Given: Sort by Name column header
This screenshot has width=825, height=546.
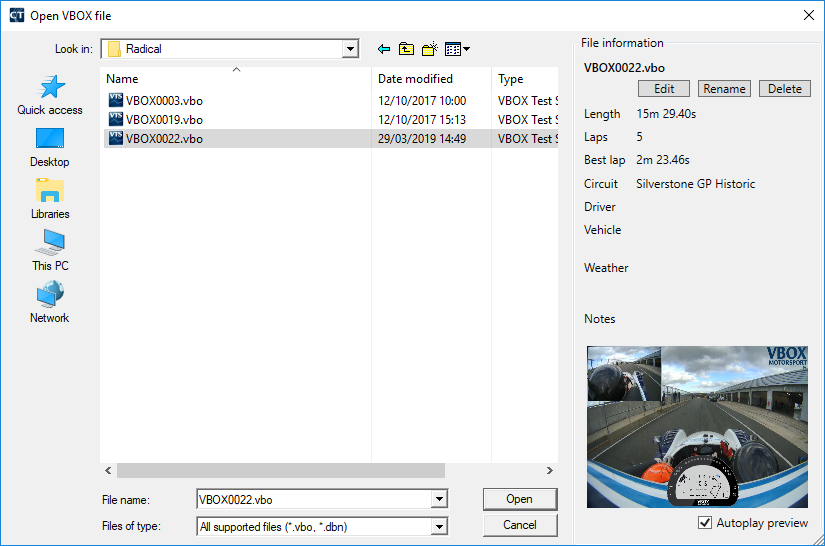Looking at the screenshot, I should (235, 79).
